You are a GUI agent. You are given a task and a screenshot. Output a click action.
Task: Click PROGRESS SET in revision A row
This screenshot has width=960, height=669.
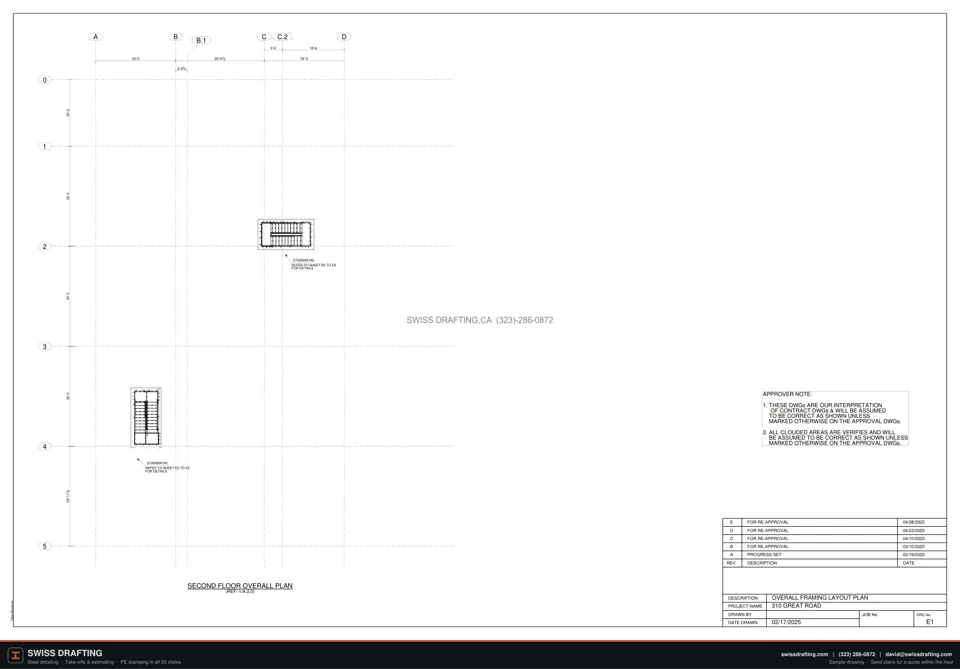coord(764,555)
